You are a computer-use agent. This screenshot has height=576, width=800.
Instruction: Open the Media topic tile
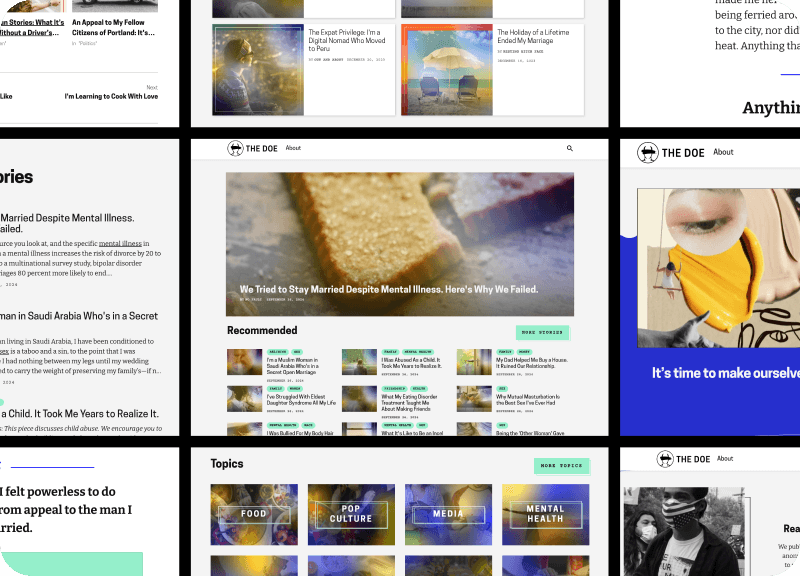(448, 514)
